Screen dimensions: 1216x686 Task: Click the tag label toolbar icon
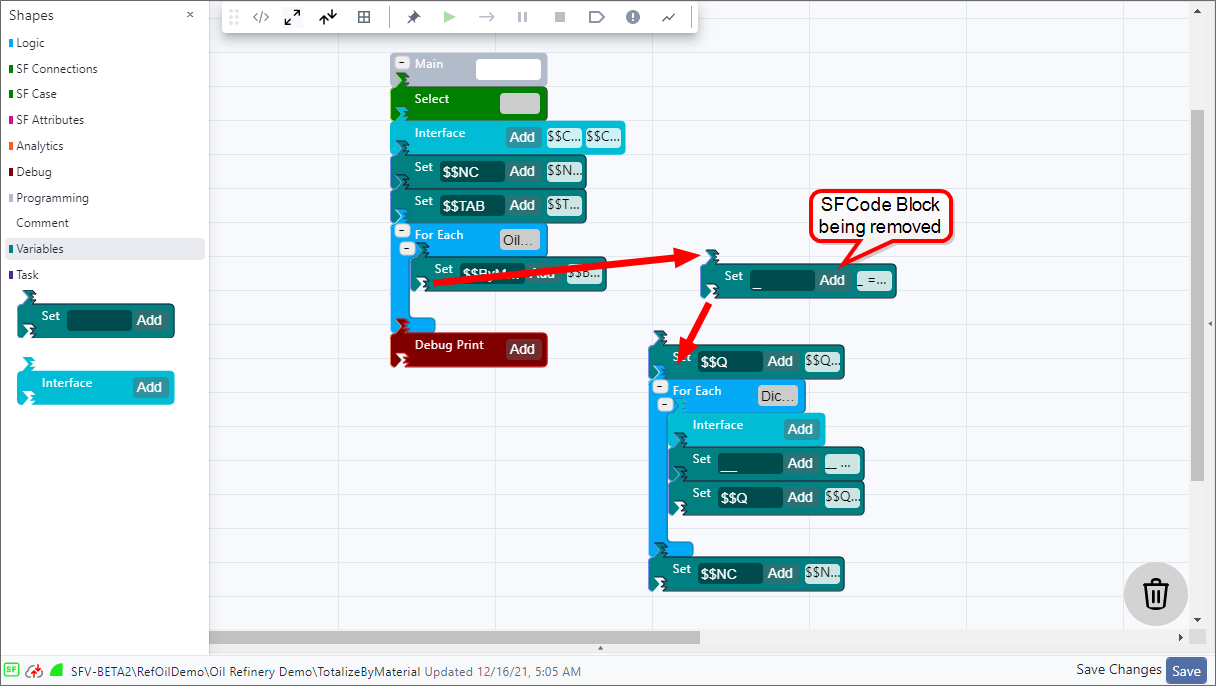(596, 17)
